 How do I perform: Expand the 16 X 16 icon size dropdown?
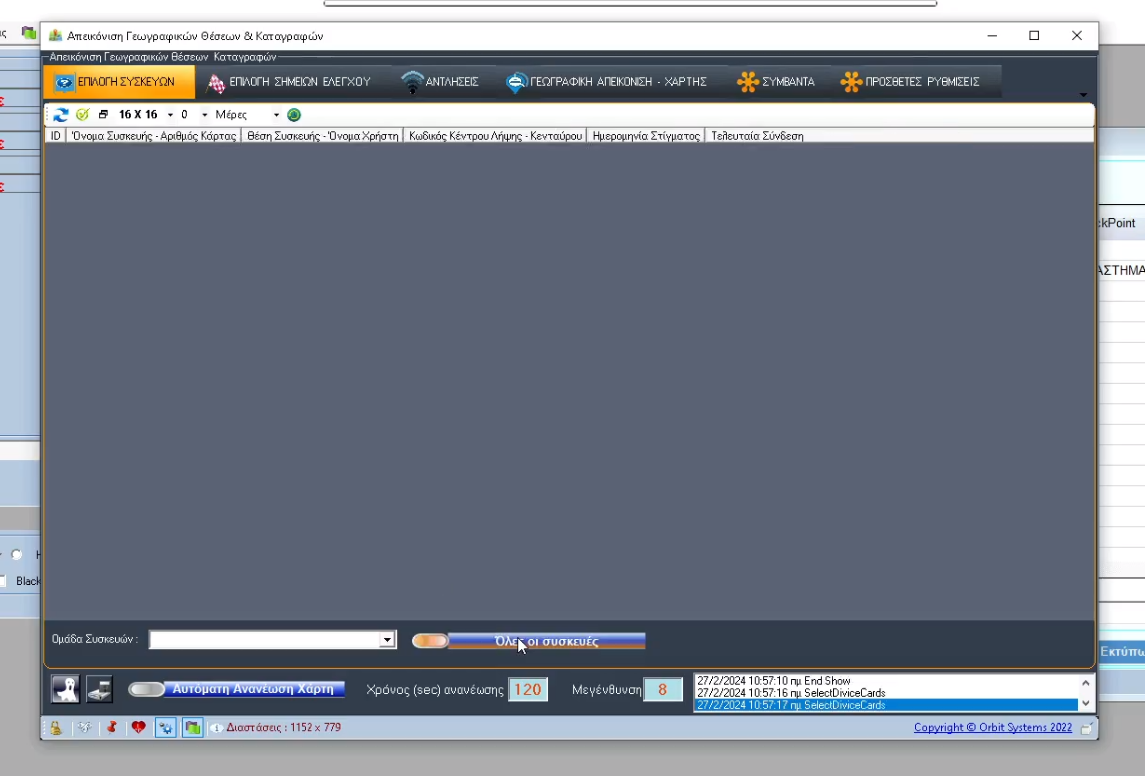click(x=170, y=115)
